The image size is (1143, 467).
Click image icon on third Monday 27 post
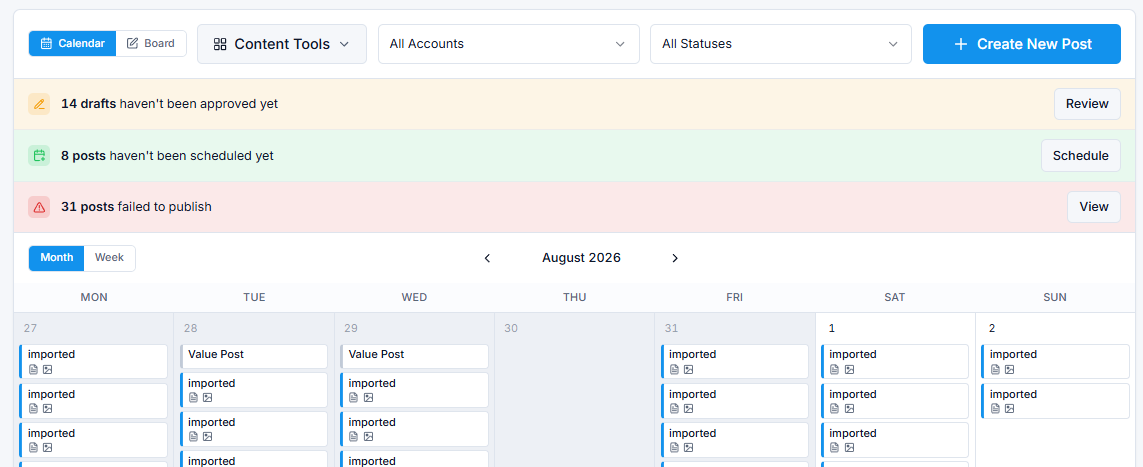47,448
